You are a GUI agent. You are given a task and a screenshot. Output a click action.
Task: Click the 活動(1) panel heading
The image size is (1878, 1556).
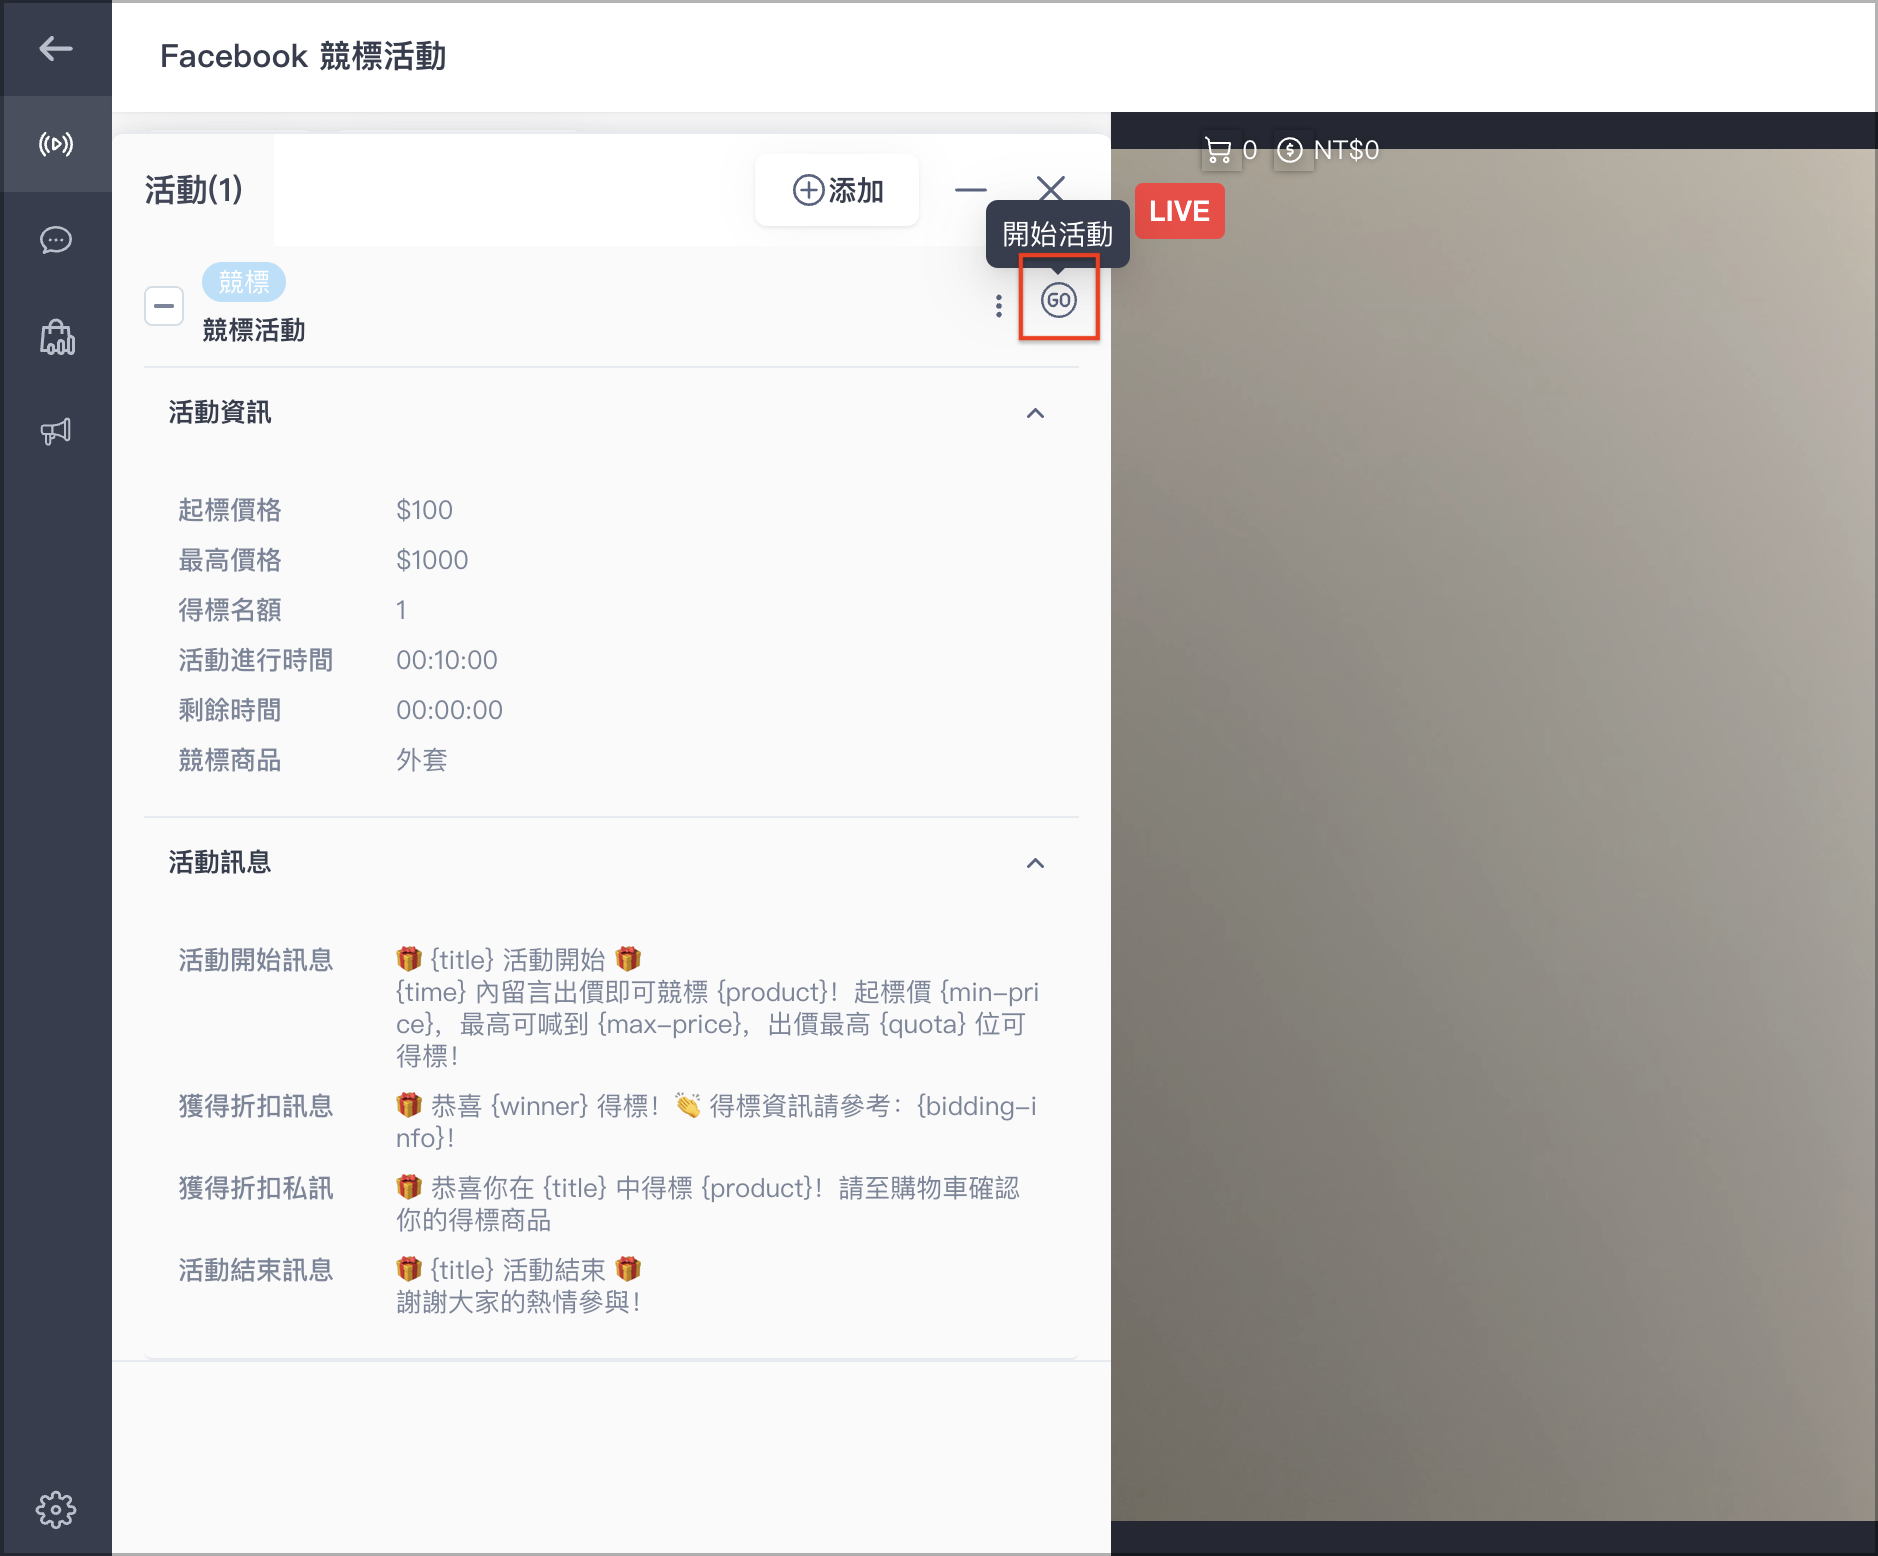coord(194,190)
